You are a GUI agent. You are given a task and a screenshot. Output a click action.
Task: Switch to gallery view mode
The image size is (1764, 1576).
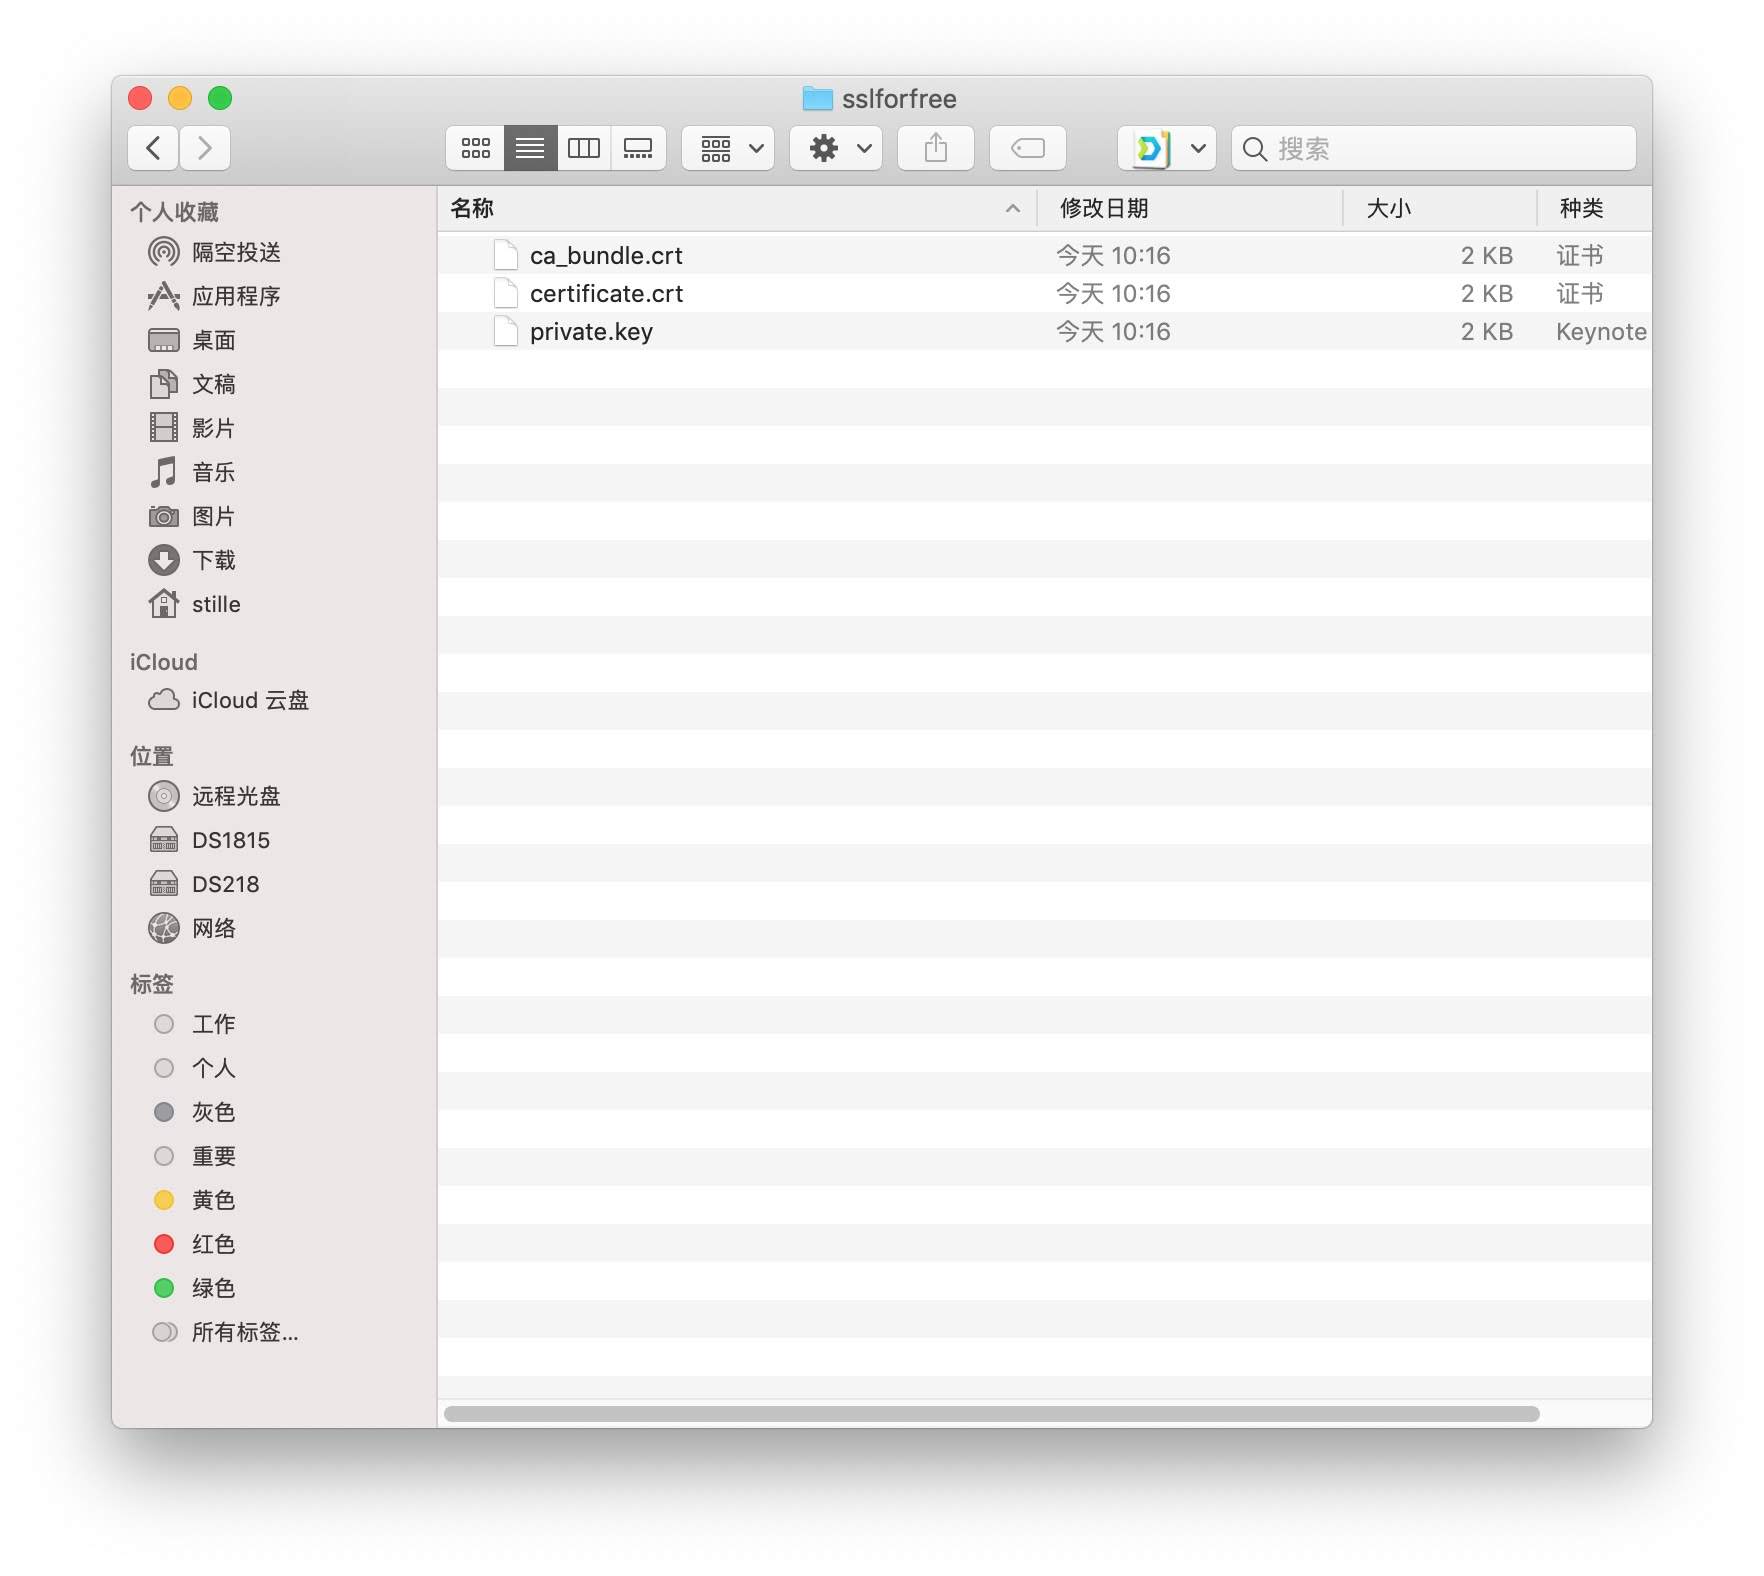pos(638,149)
